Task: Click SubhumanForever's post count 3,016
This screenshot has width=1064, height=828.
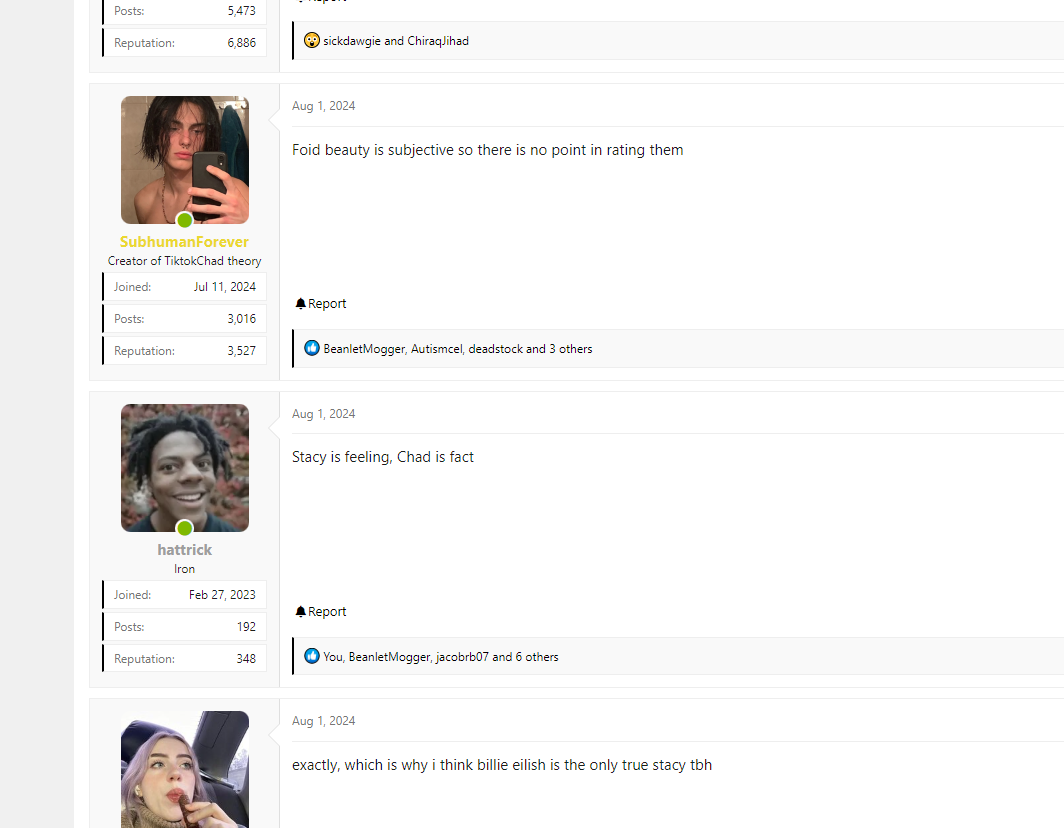Action: (242, 319)
